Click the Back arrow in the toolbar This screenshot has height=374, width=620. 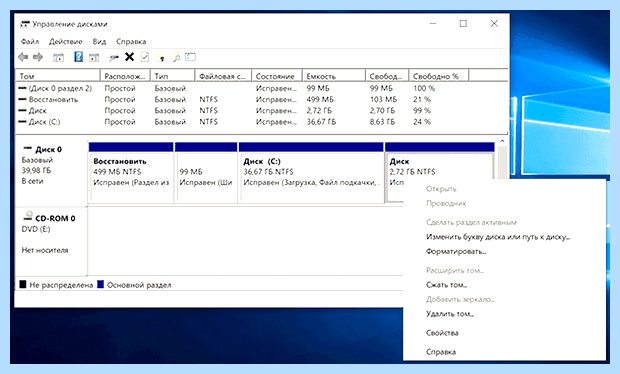coord(23,57)
